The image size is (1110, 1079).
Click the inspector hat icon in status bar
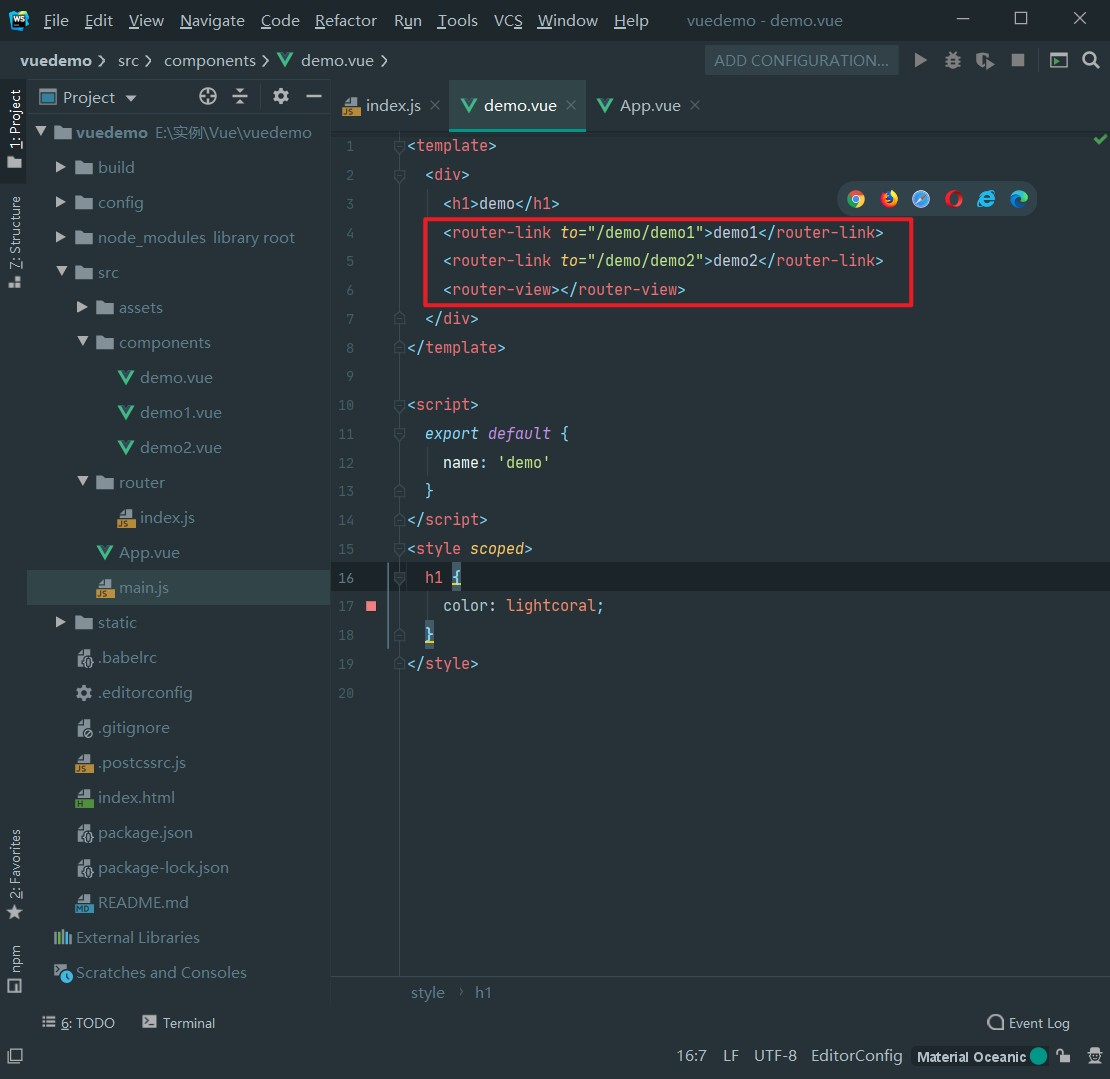click(x=1094, y=1056)
